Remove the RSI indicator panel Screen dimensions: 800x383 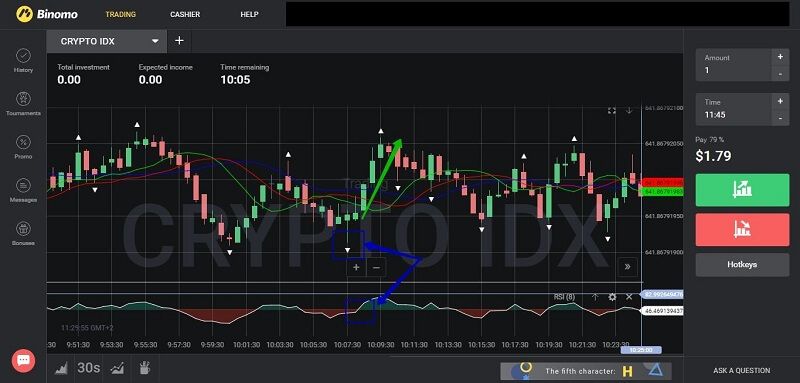[x=629, y=297]
